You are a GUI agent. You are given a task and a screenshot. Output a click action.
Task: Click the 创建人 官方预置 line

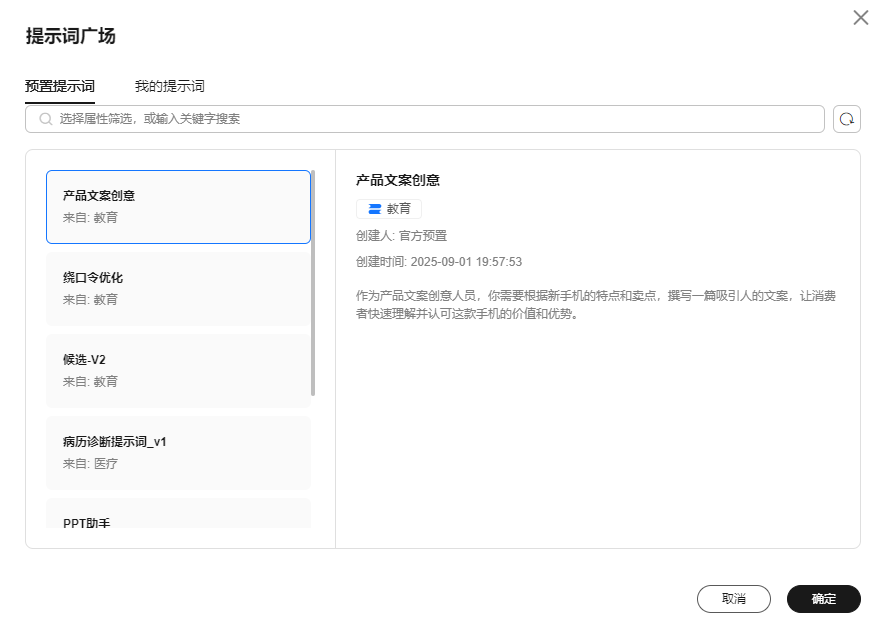pos(401,236)
